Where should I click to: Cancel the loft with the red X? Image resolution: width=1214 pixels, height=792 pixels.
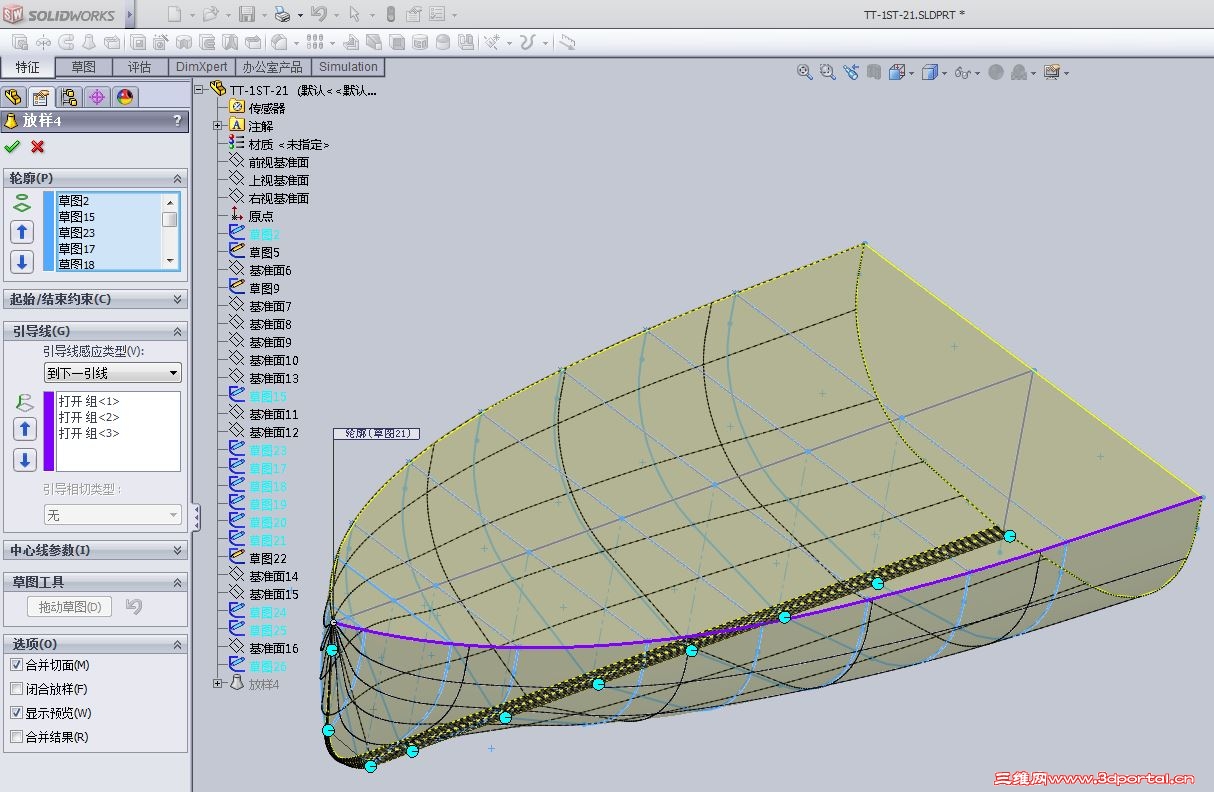pos(38,147)
